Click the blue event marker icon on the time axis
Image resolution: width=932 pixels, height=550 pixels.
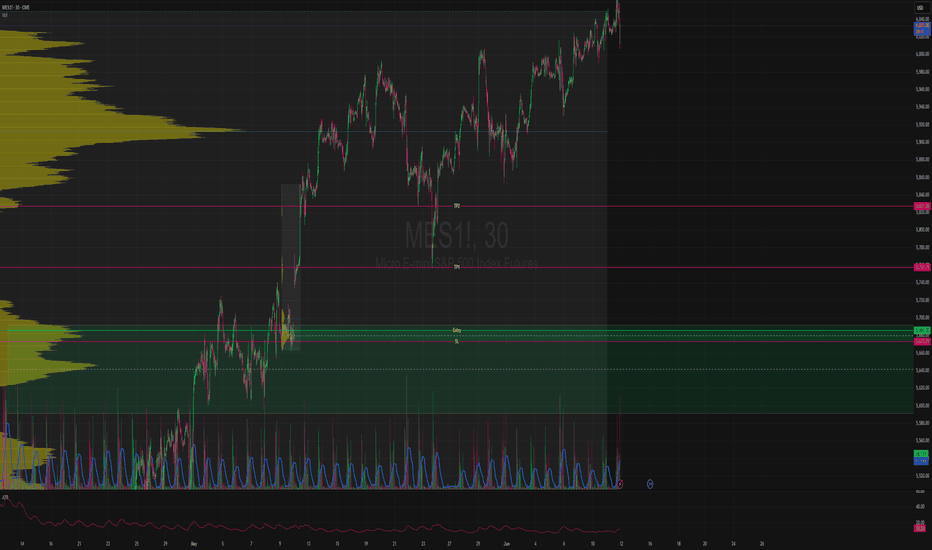650,484
